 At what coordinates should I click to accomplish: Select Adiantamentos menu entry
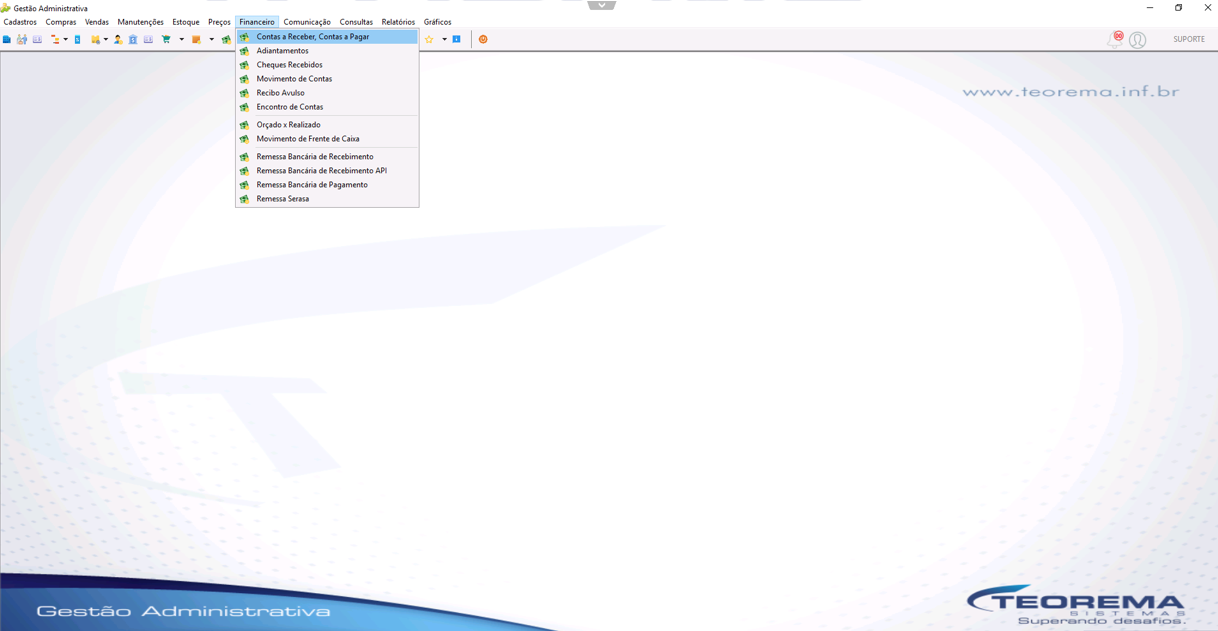click(327, 51)
